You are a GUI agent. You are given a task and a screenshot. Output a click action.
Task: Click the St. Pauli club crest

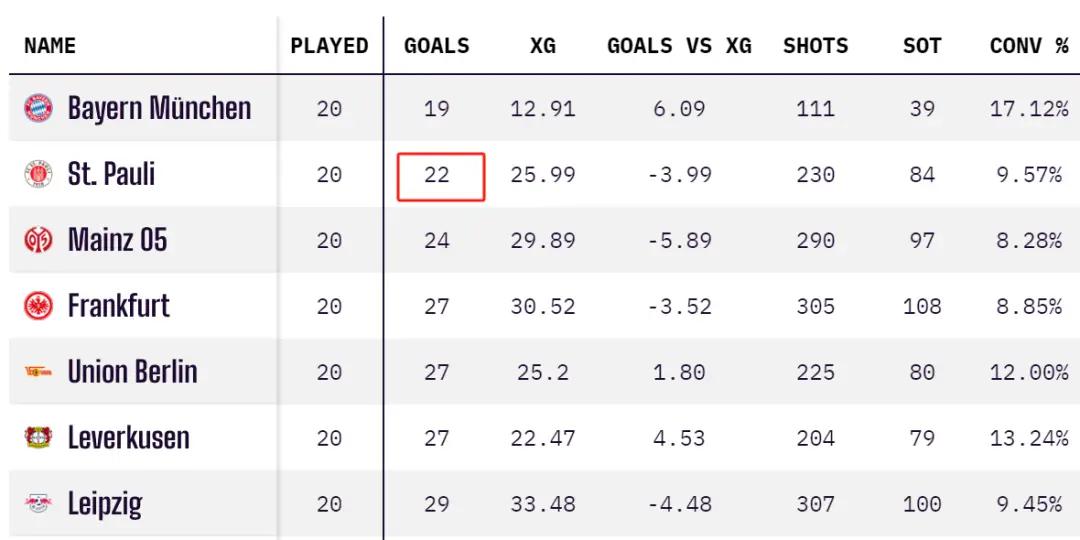pos(39,174)
